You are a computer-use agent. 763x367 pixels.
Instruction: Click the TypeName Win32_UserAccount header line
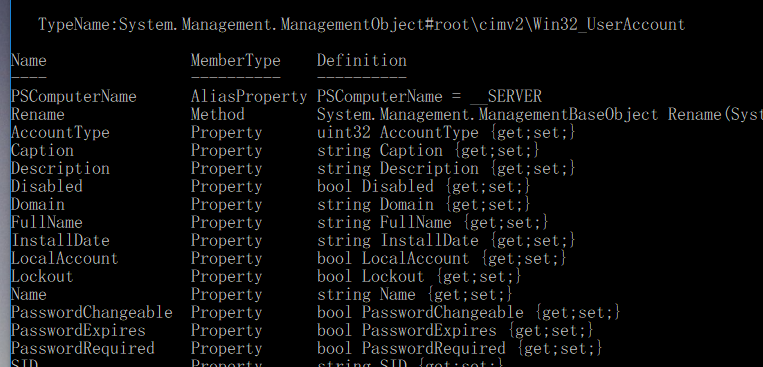point(362,24)
